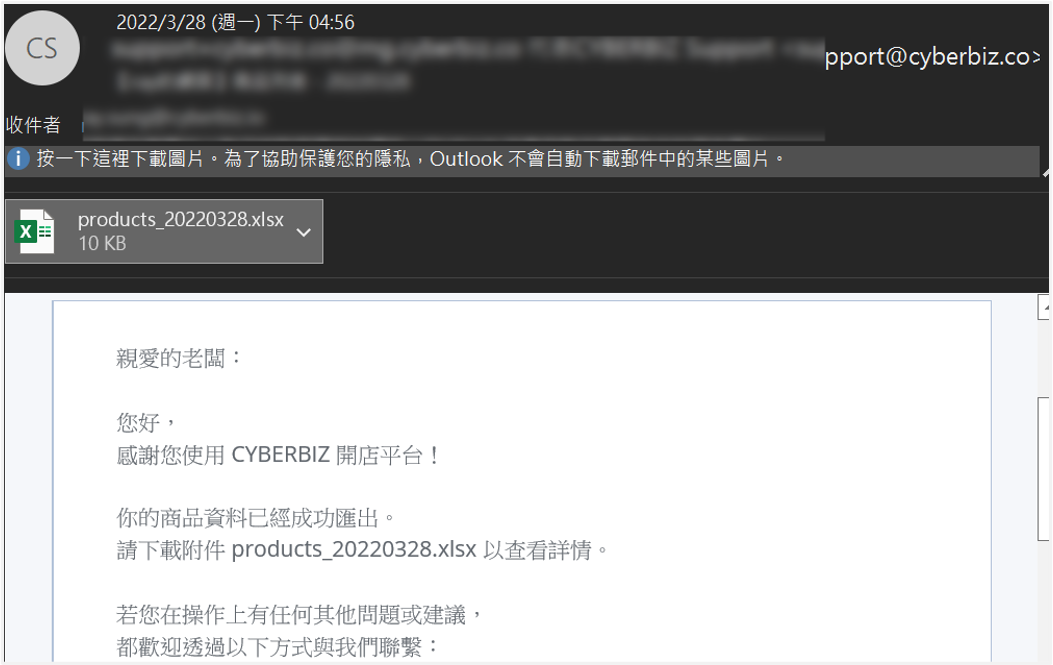Expand the products_20220328.xlsx attachment dropdown arrow

coord(304,232)
